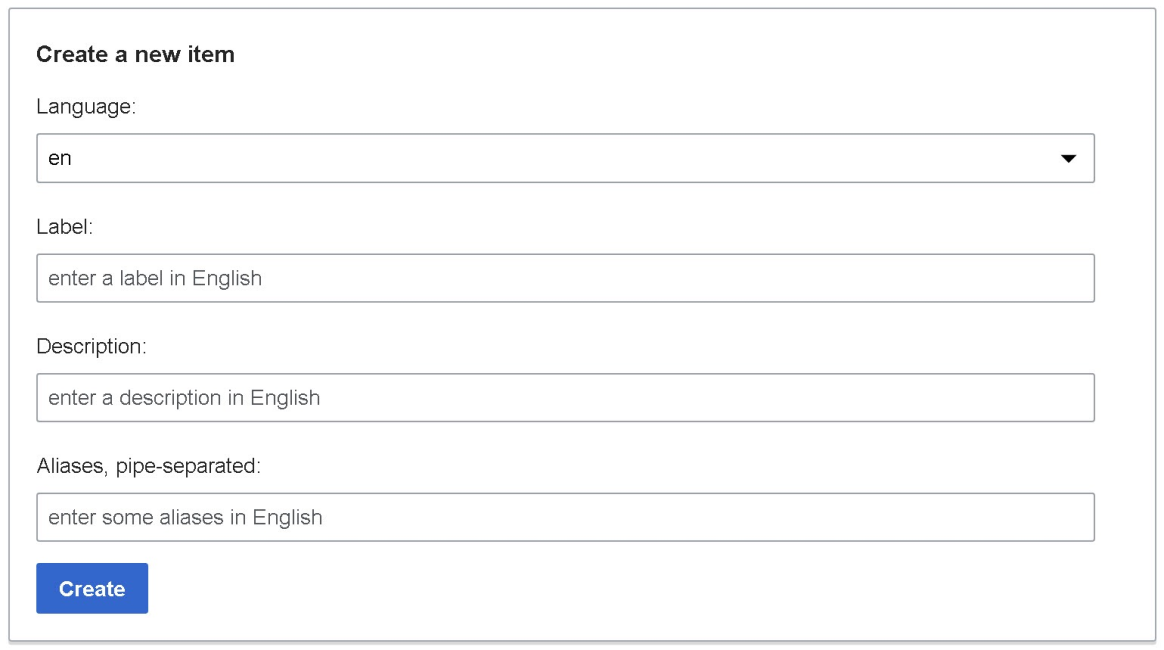The image size is (1164, 650).
Task: Click the 'Create a new item' heading
Action: coord(135,54)
